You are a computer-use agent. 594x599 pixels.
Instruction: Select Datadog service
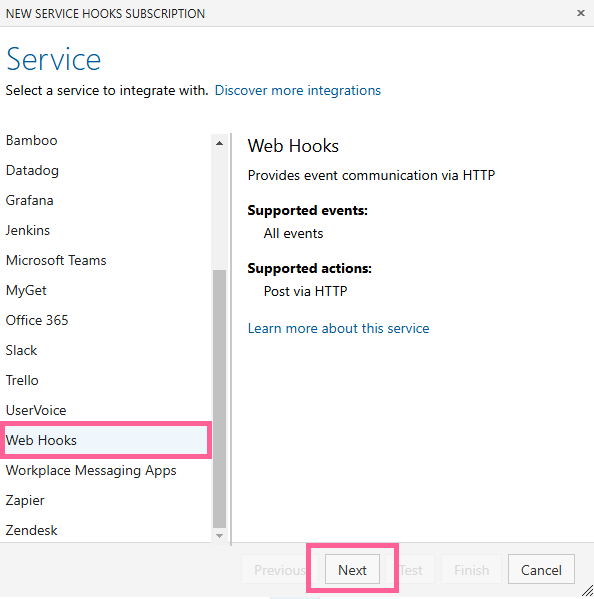click(105, 170)
